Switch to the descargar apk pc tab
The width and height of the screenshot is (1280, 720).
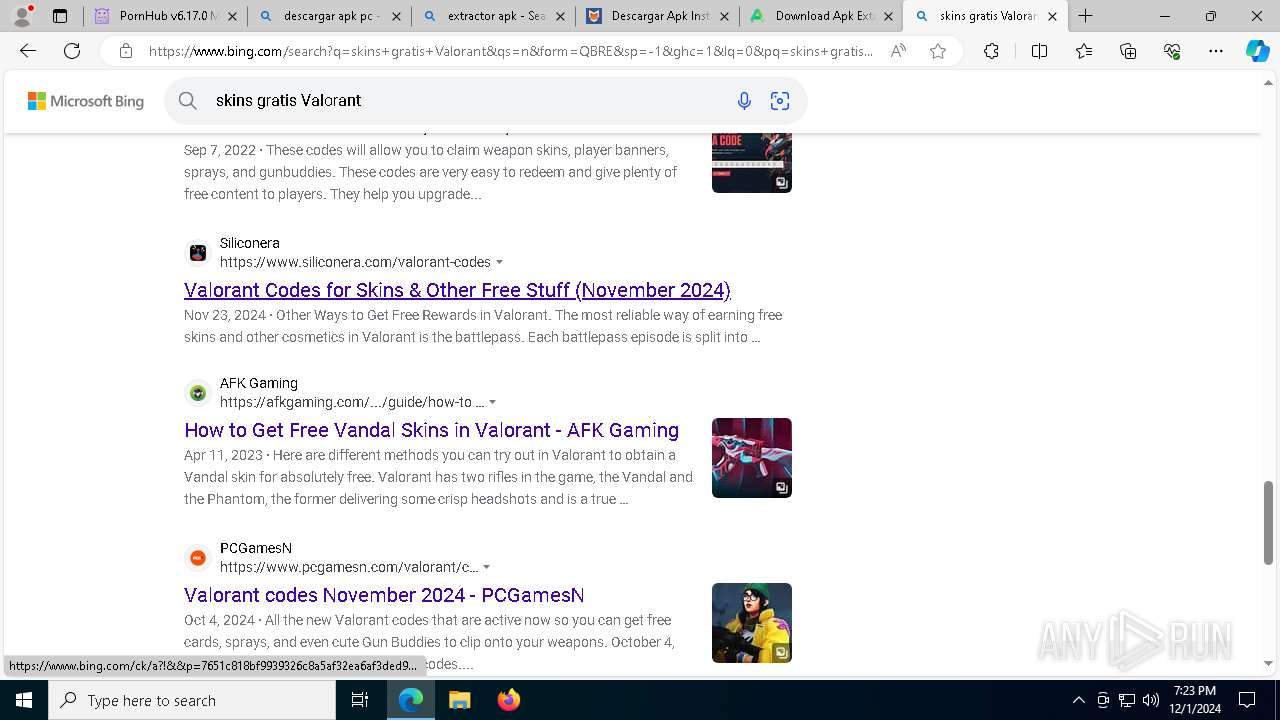[x=329, y=16]
